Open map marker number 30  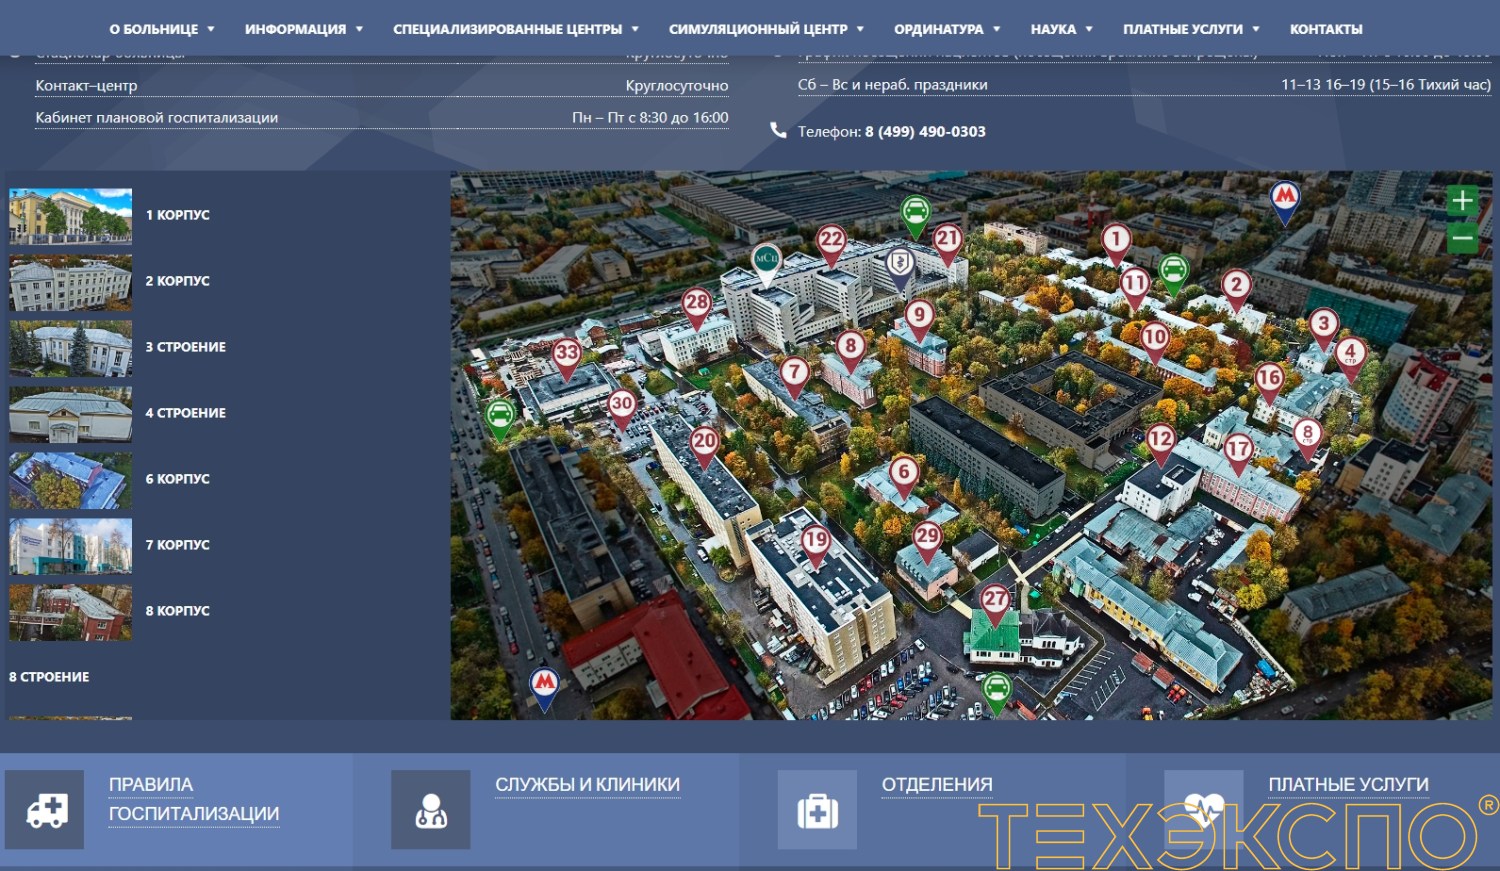point(621,408)
